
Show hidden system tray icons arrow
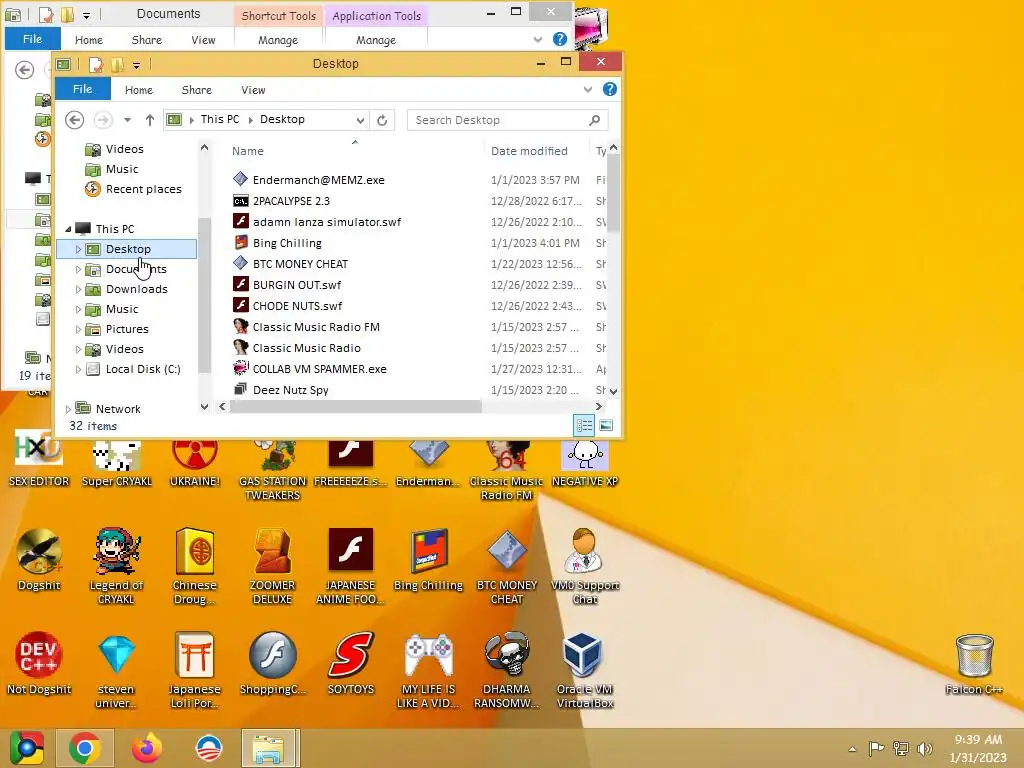click(852, 749)
